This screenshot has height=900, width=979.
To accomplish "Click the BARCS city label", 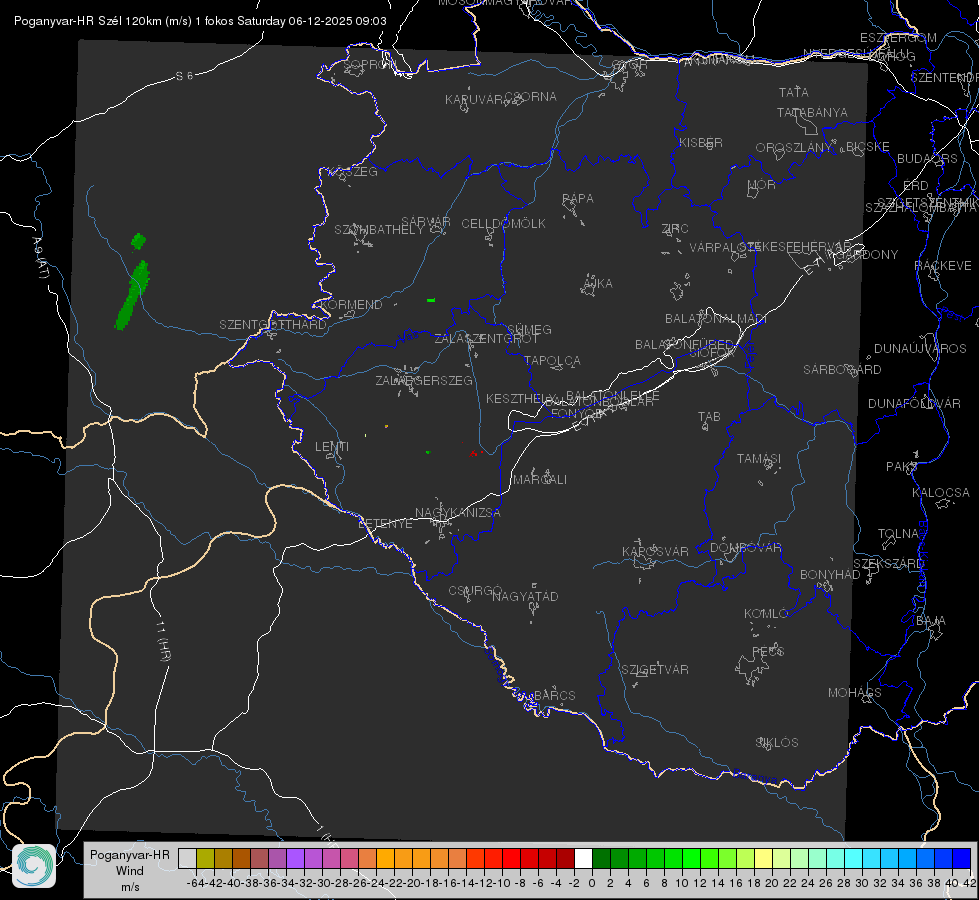I will point(554,695).
